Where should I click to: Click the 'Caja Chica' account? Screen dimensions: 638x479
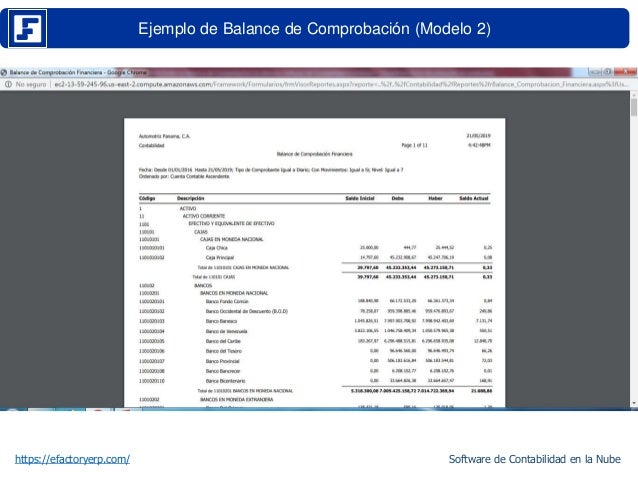216,248
